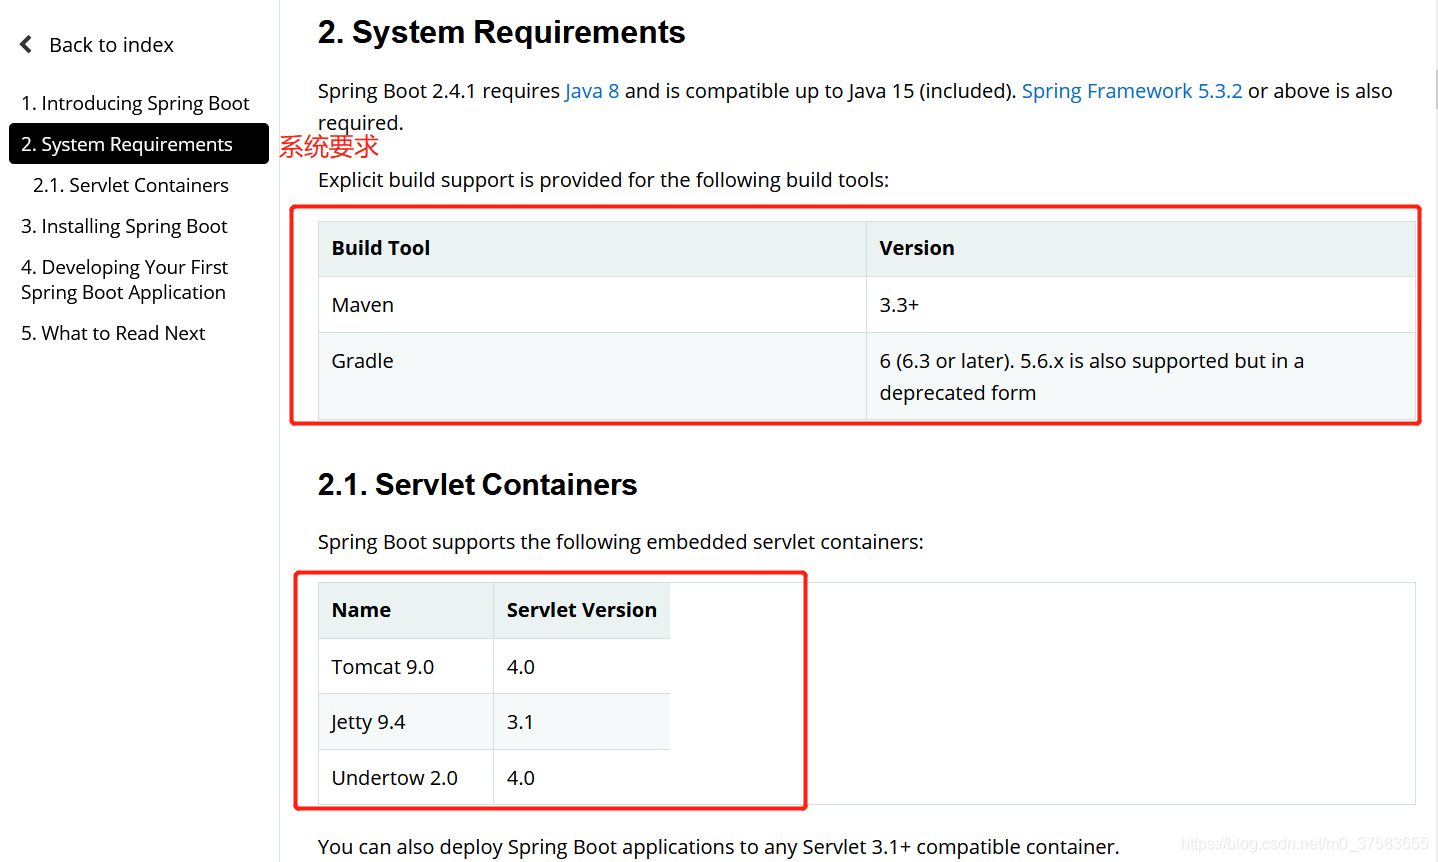Open 1. Introducing Spring Boot section
The image size is (1438, 862).
click(x=135, y=103)
